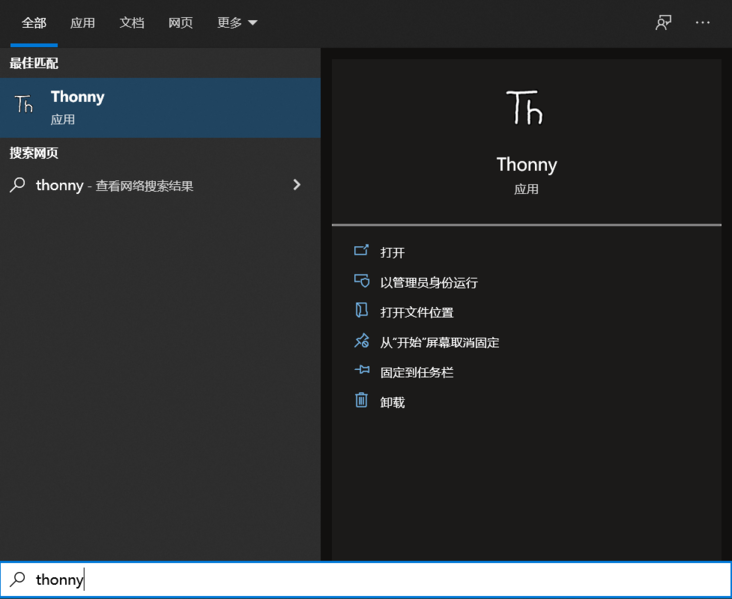Expand the 更多 filter dropdown

pos(237,22)
